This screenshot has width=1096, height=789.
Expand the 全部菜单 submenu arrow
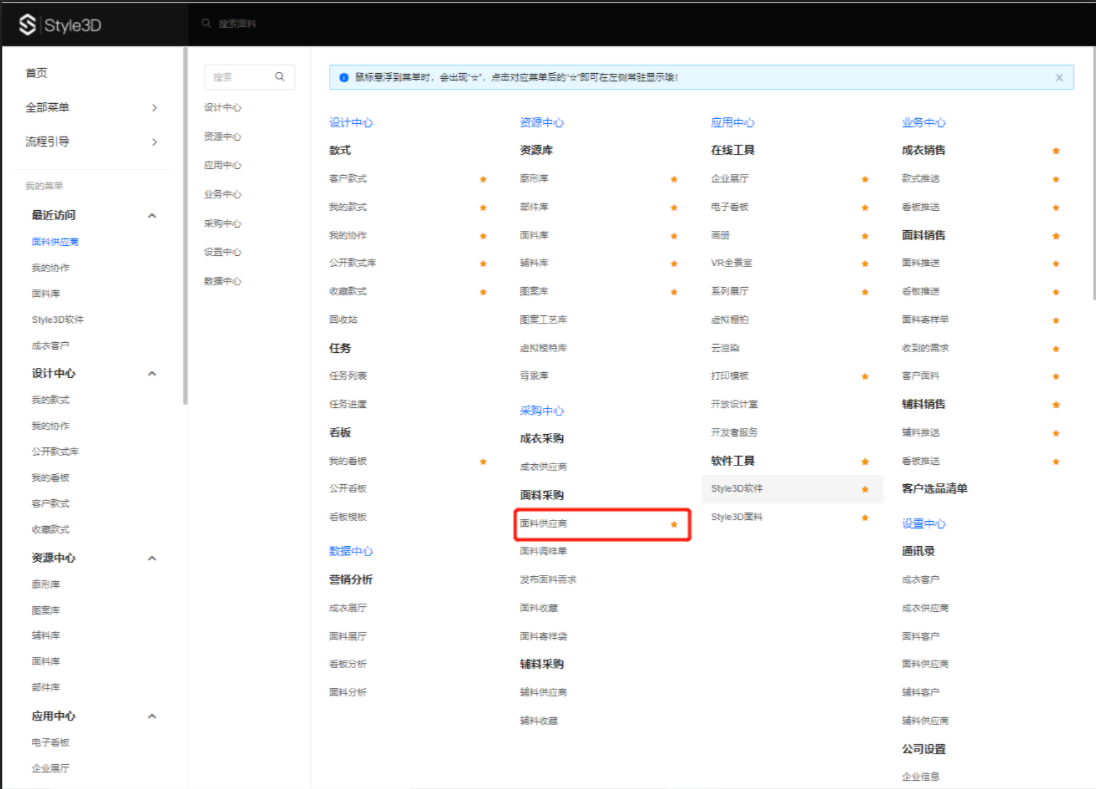coord(154,108)
